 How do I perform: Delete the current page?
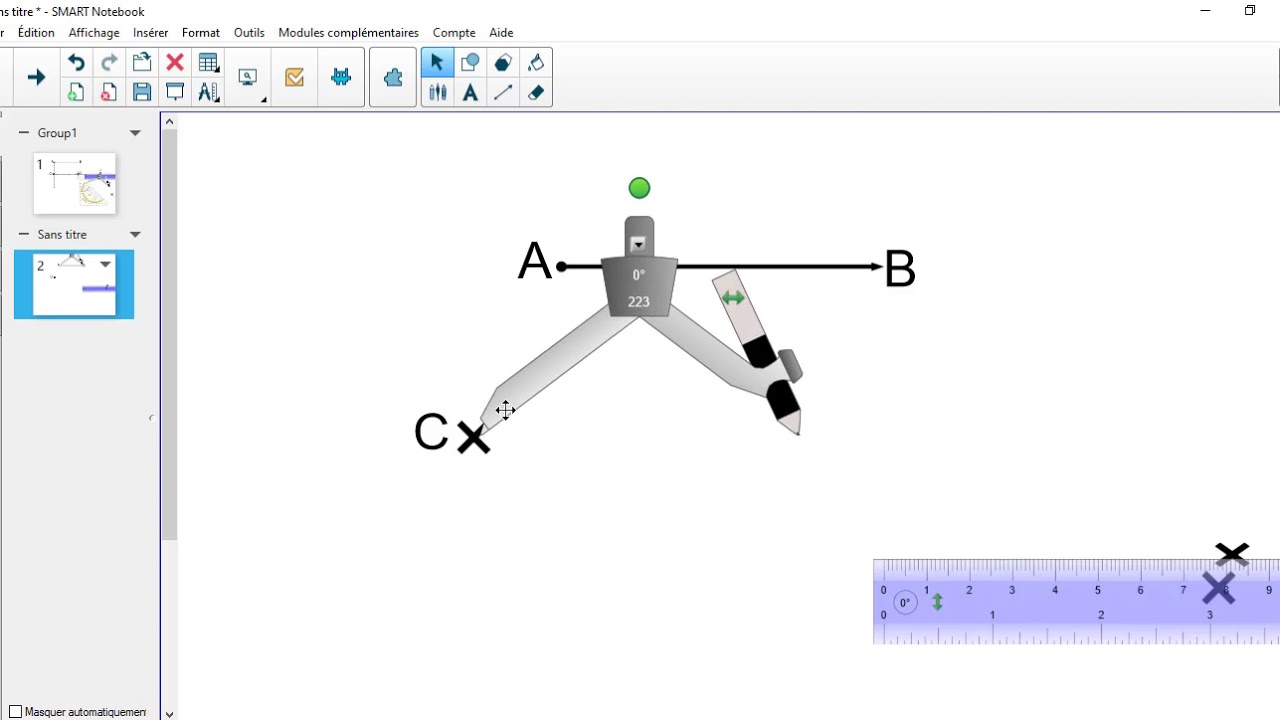pos(109,92)
